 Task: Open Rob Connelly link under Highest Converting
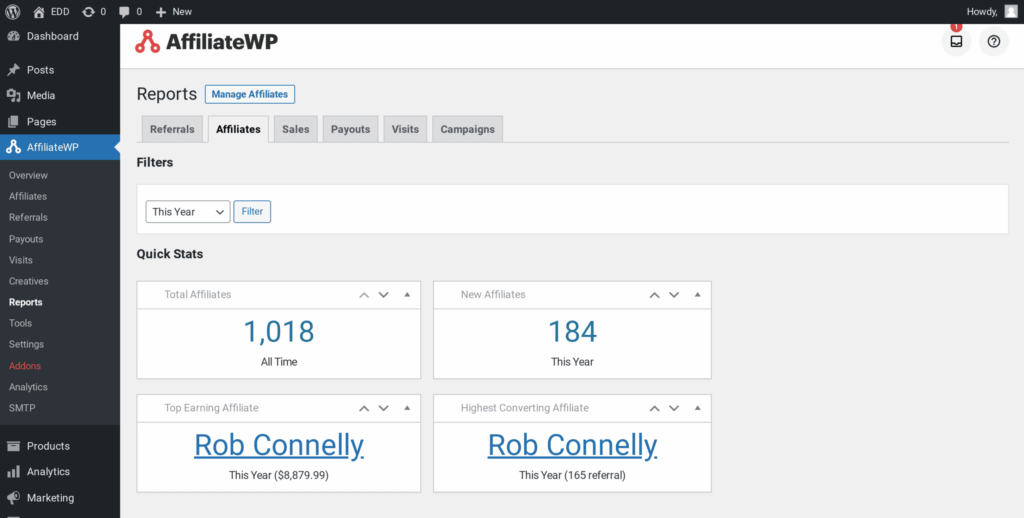click(x=572, y=445)
